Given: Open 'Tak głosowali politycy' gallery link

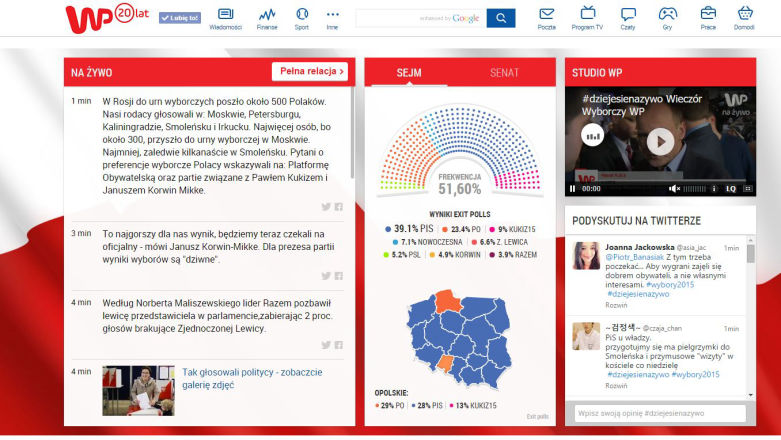Looking at the screenshot, I should point(252,379).
